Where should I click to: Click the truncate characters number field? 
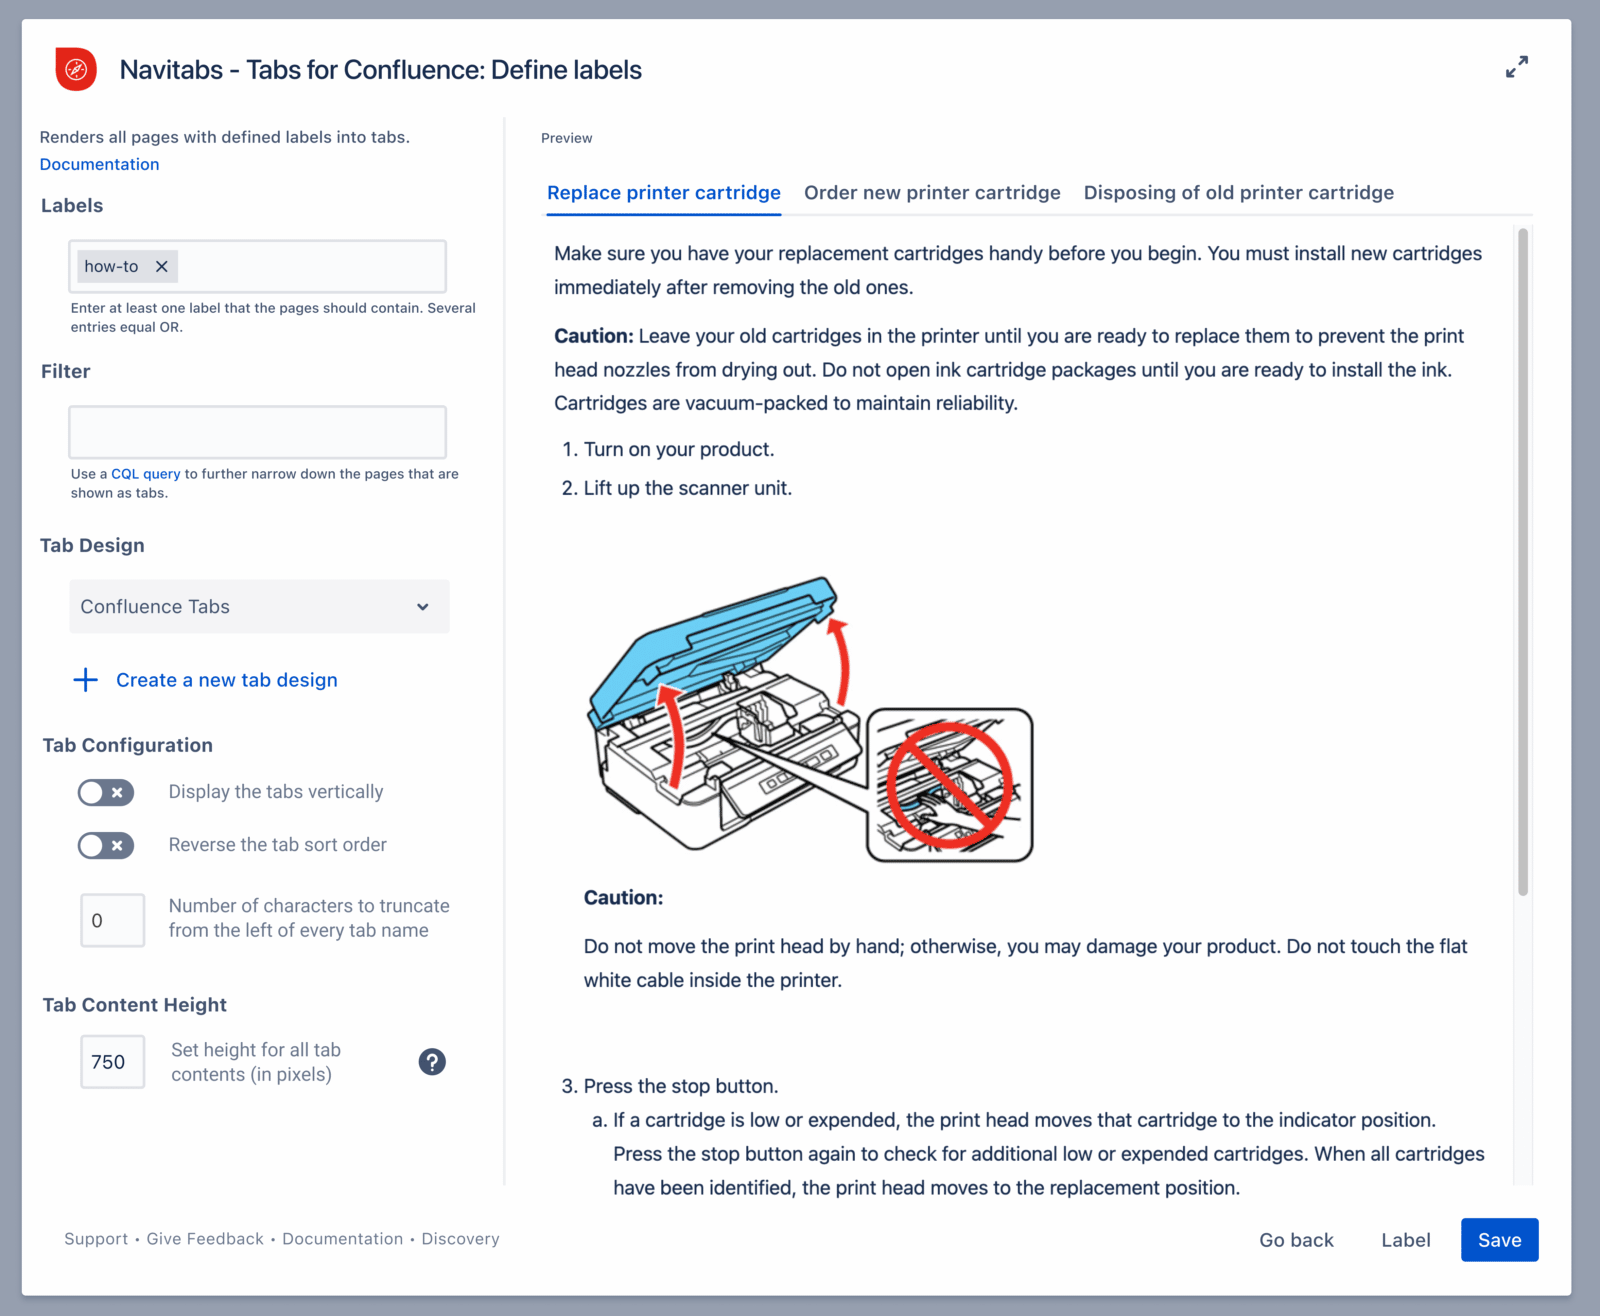point(112,920)
